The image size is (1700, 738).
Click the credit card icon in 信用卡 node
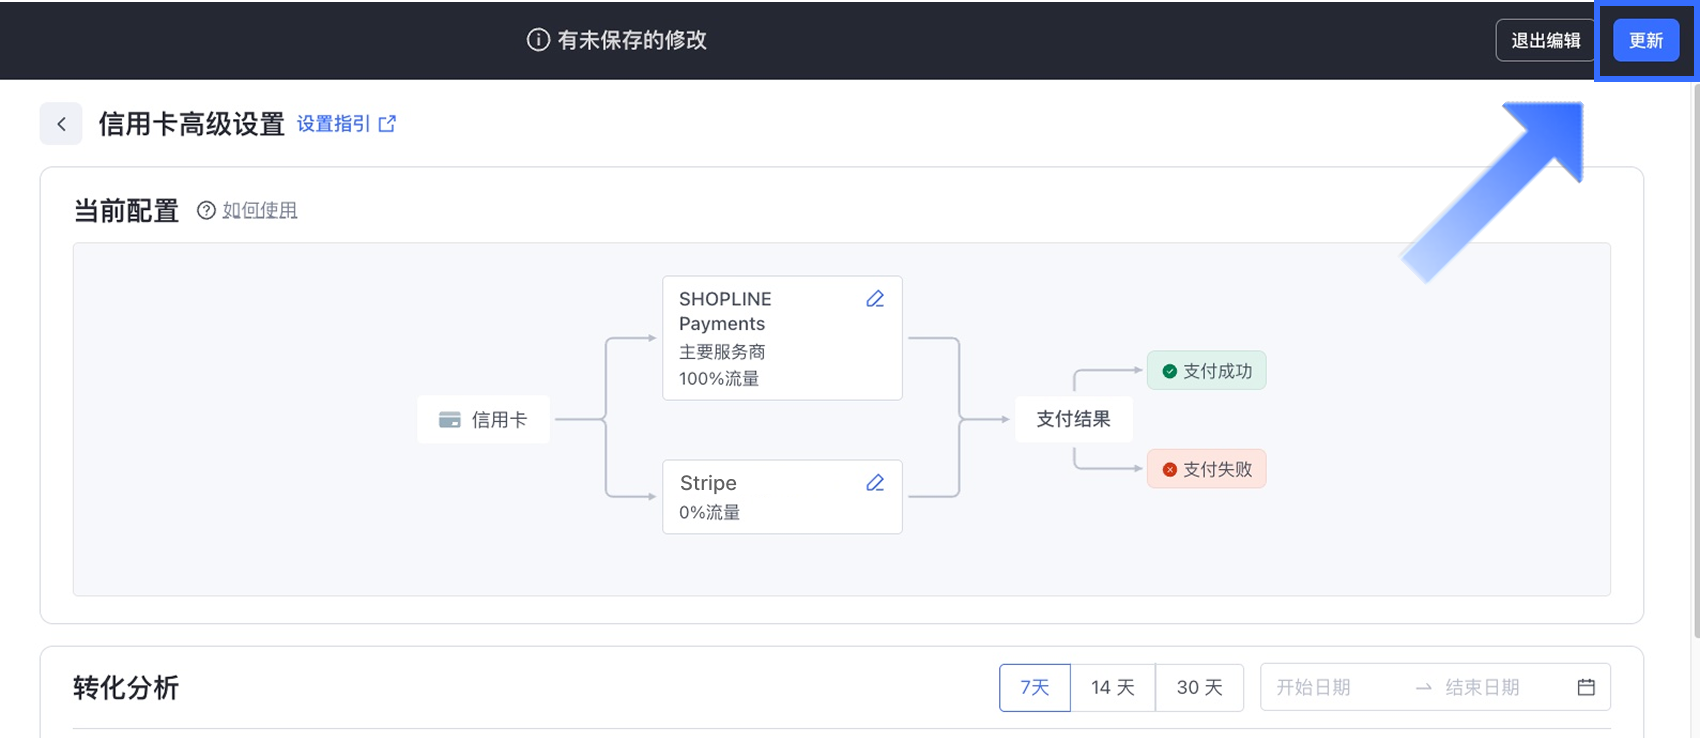[450, 420]
